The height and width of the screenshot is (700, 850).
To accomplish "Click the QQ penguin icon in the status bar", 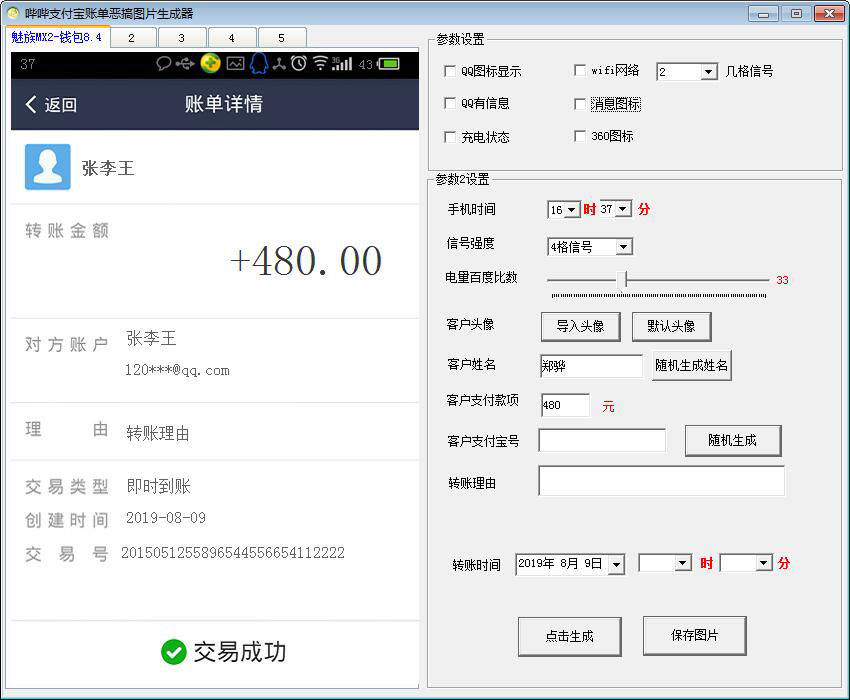I will (x=259, y=63).
